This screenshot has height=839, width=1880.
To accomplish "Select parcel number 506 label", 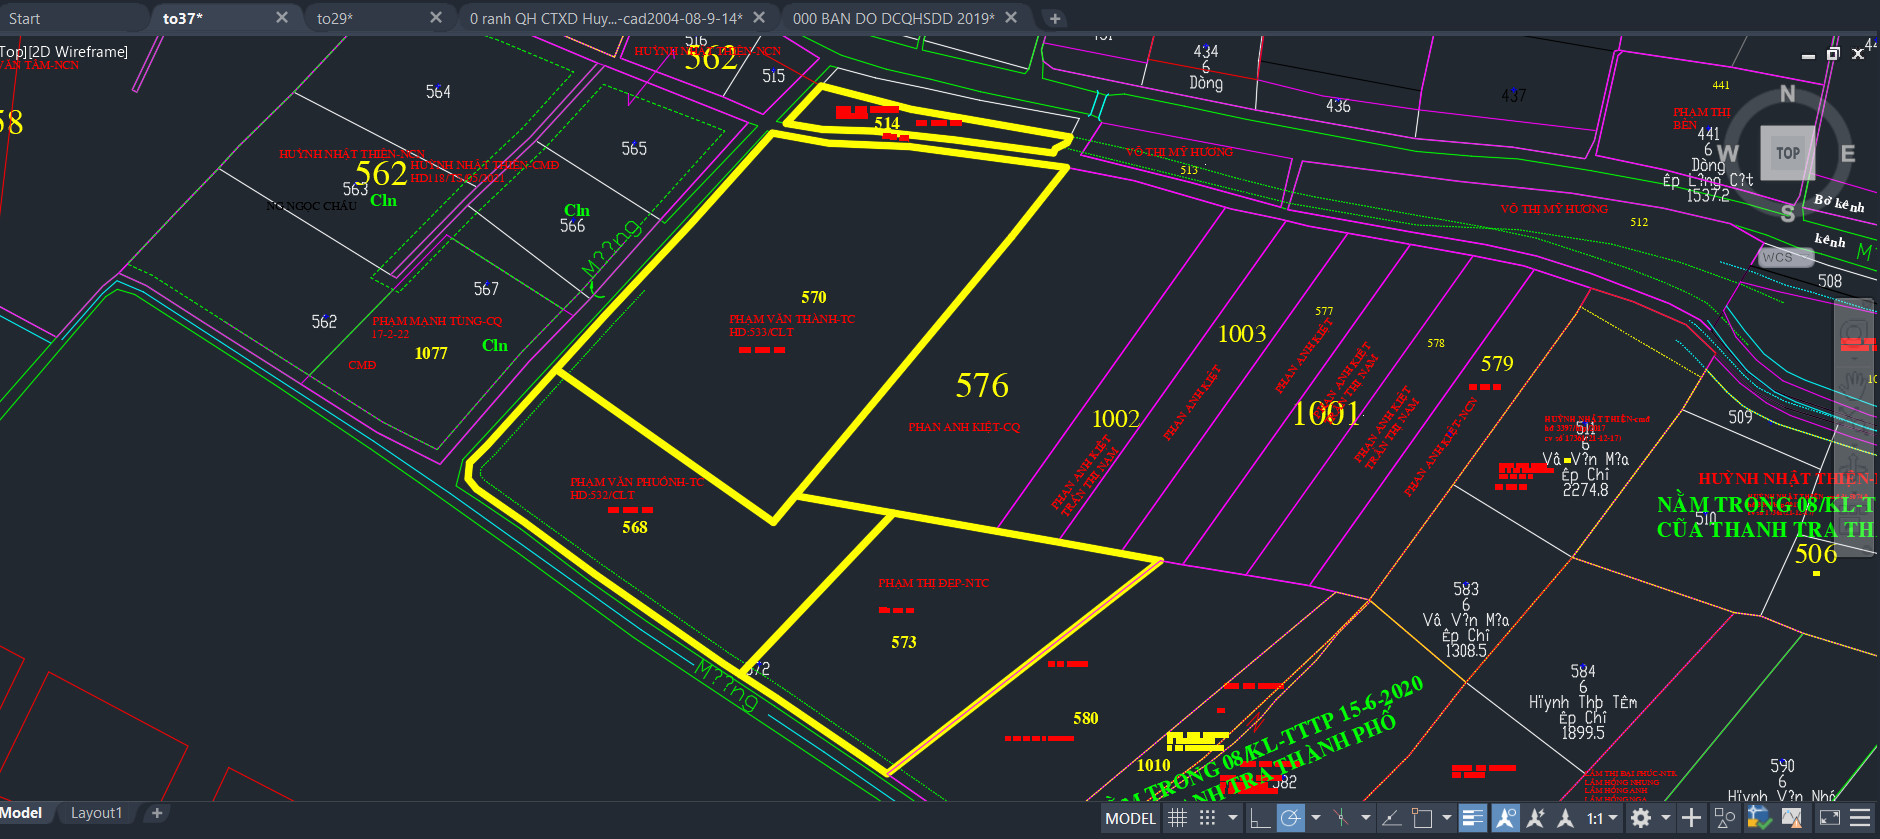I will [1816, 554].
